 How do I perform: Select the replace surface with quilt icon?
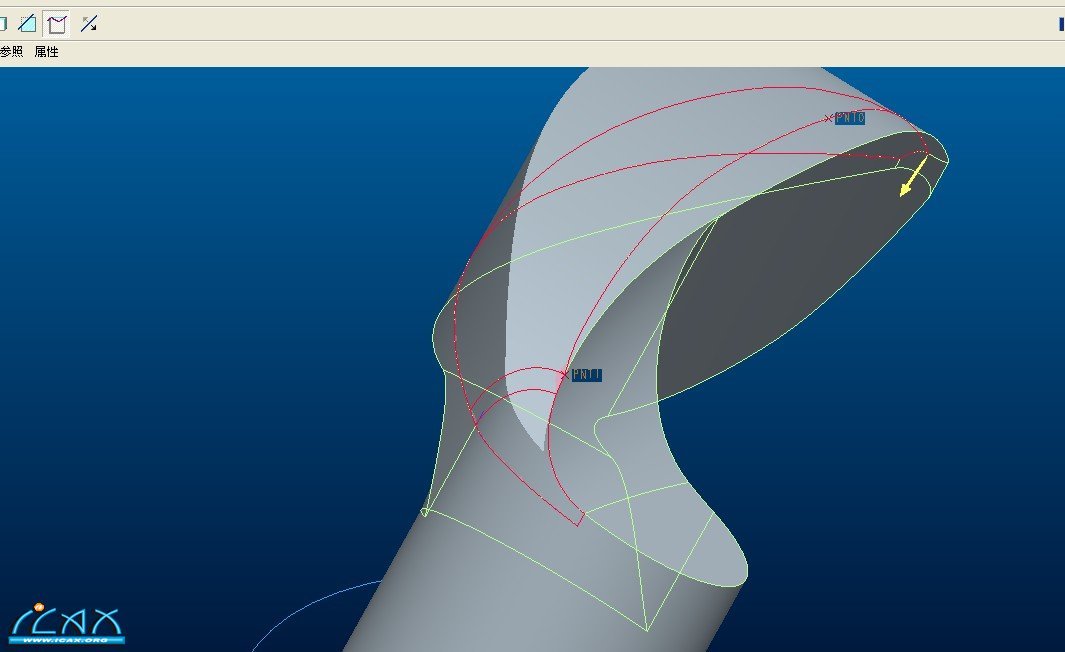(56, 24)
